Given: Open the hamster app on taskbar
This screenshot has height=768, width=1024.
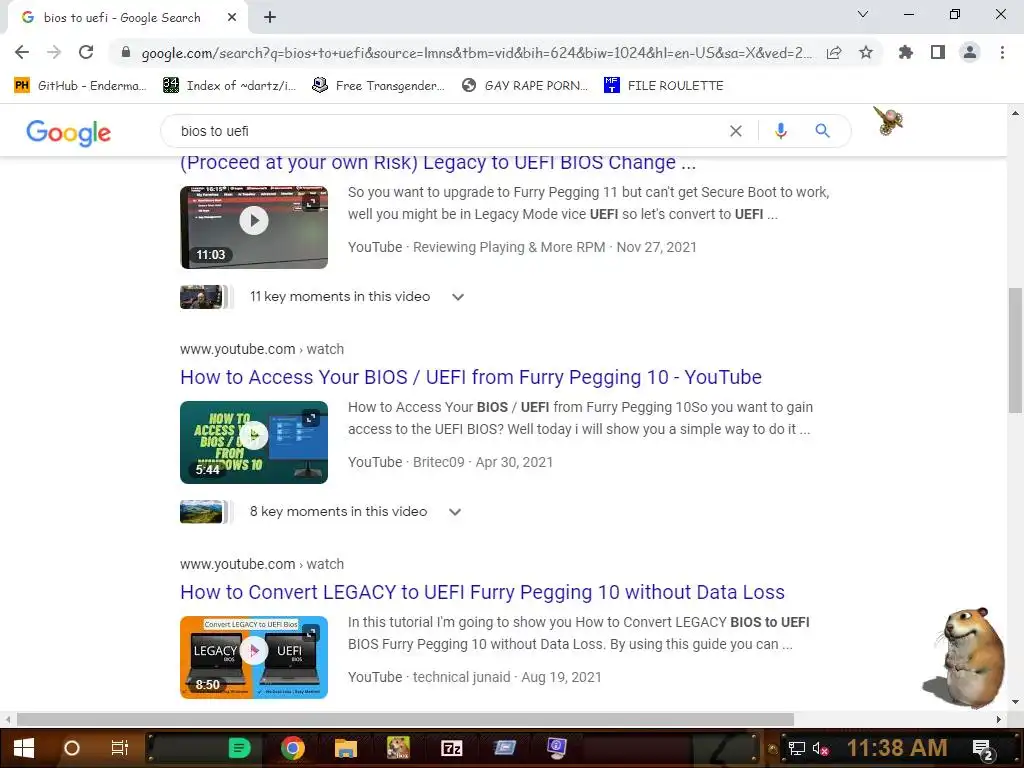Looking at the screenshot, I should coord(398,748).
